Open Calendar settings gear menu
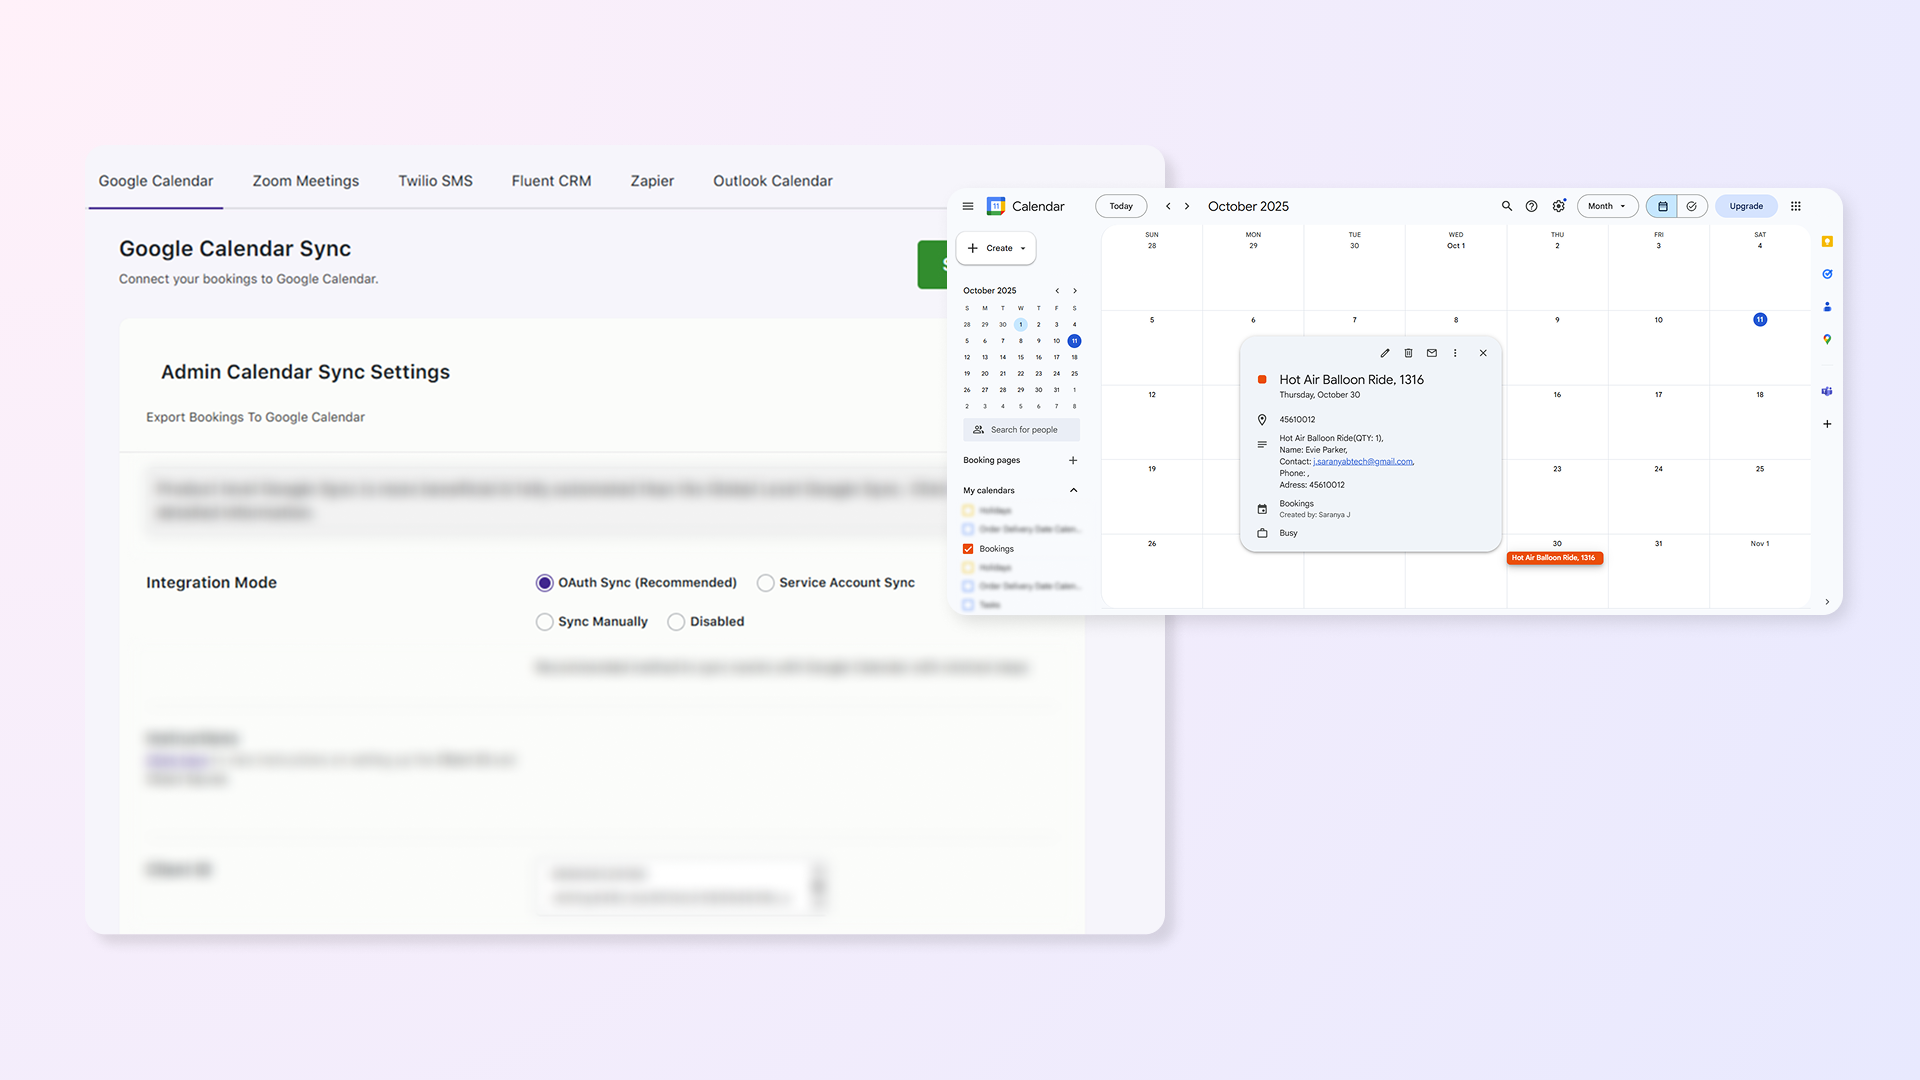Image resolution: width=1920 pixels, height=1080 pixels. point(1559,206)
